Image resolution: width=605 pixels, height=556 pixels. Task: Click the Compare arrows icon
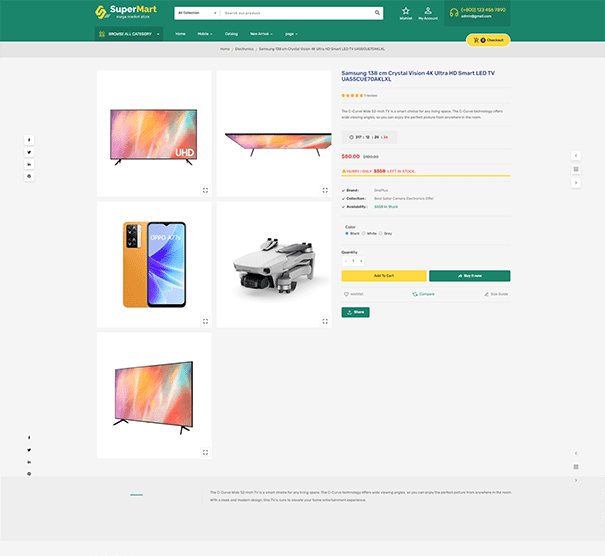pyautogui.click(x=415, y=294)
